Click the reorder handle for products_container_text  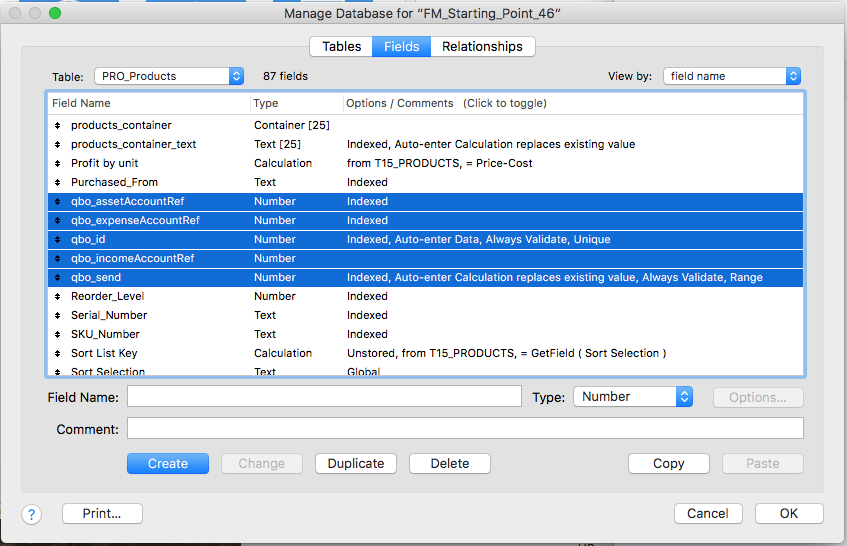click(x=58, y=144)
